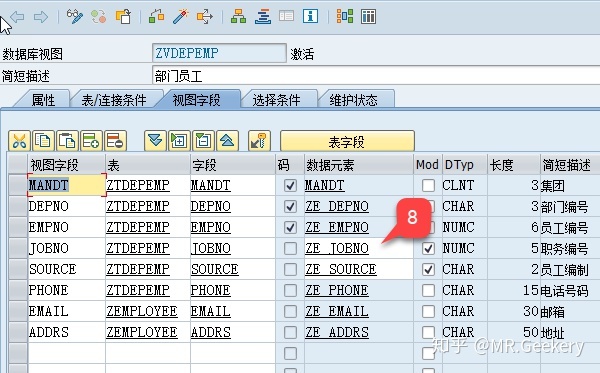Image resolution: width=600 pixels, height=373 pixels.
Task: Check the key checkbox for the PHONE row
Action: 290,290
